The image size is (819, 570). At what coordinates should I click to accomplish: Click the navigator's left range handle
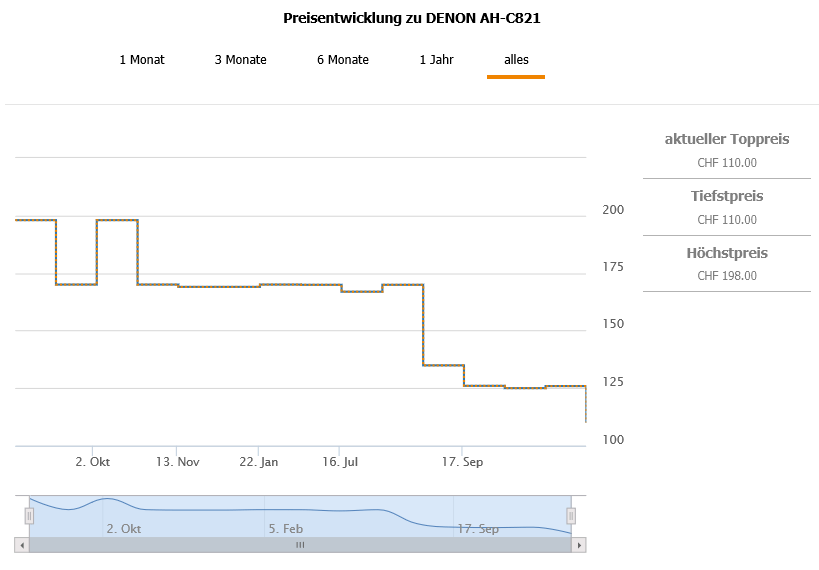[29, 516]
